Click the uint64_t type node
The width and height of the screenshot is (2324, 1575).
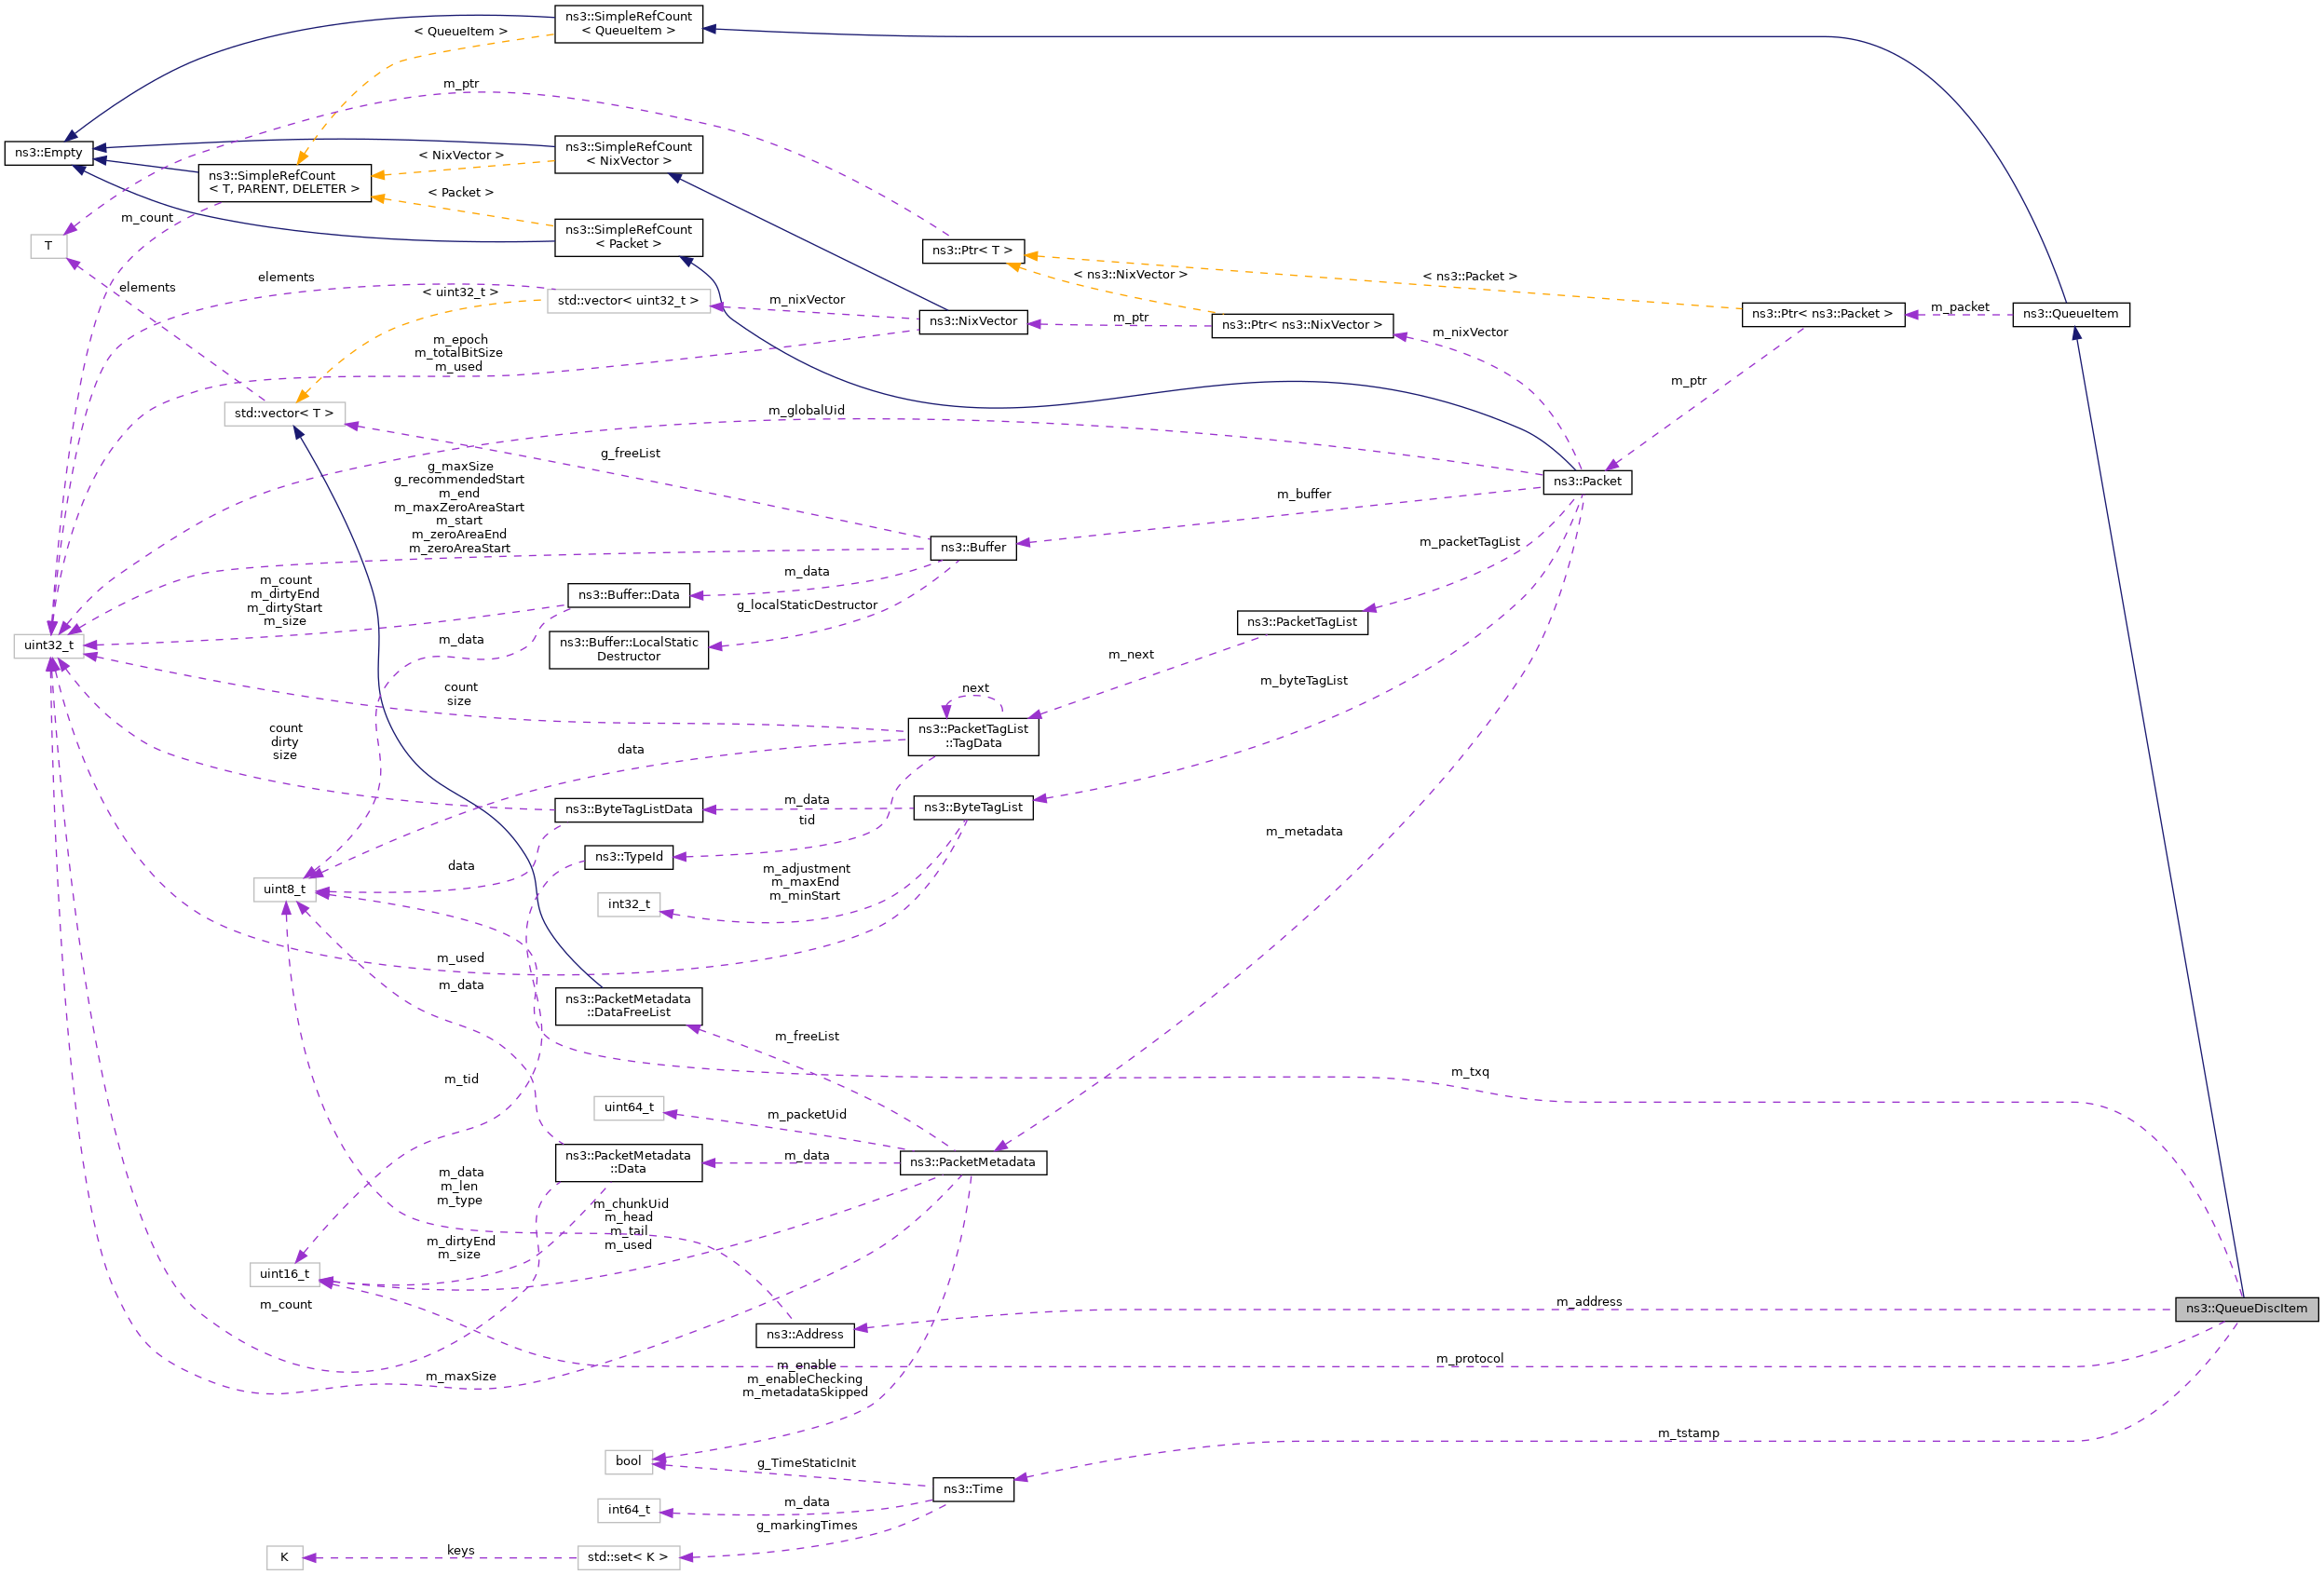(629, 1108)
